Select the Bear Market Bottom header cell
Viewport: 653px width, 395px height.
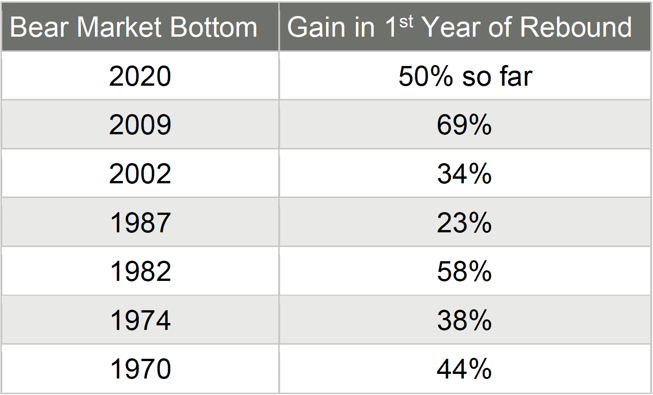pos(140,27)
